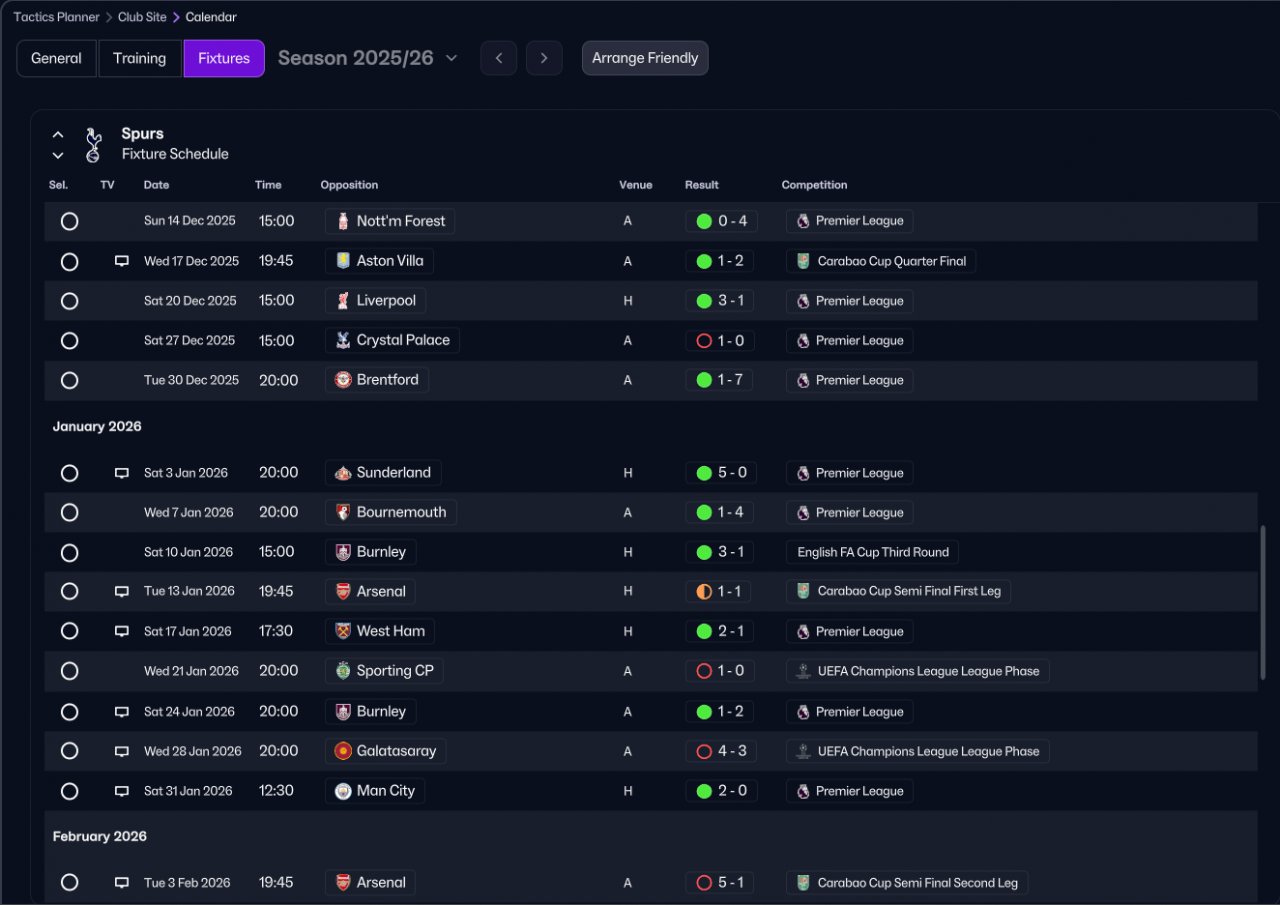Select the West Ham fixture radio button
1280x905 pixels.
(x=69, y=631)
